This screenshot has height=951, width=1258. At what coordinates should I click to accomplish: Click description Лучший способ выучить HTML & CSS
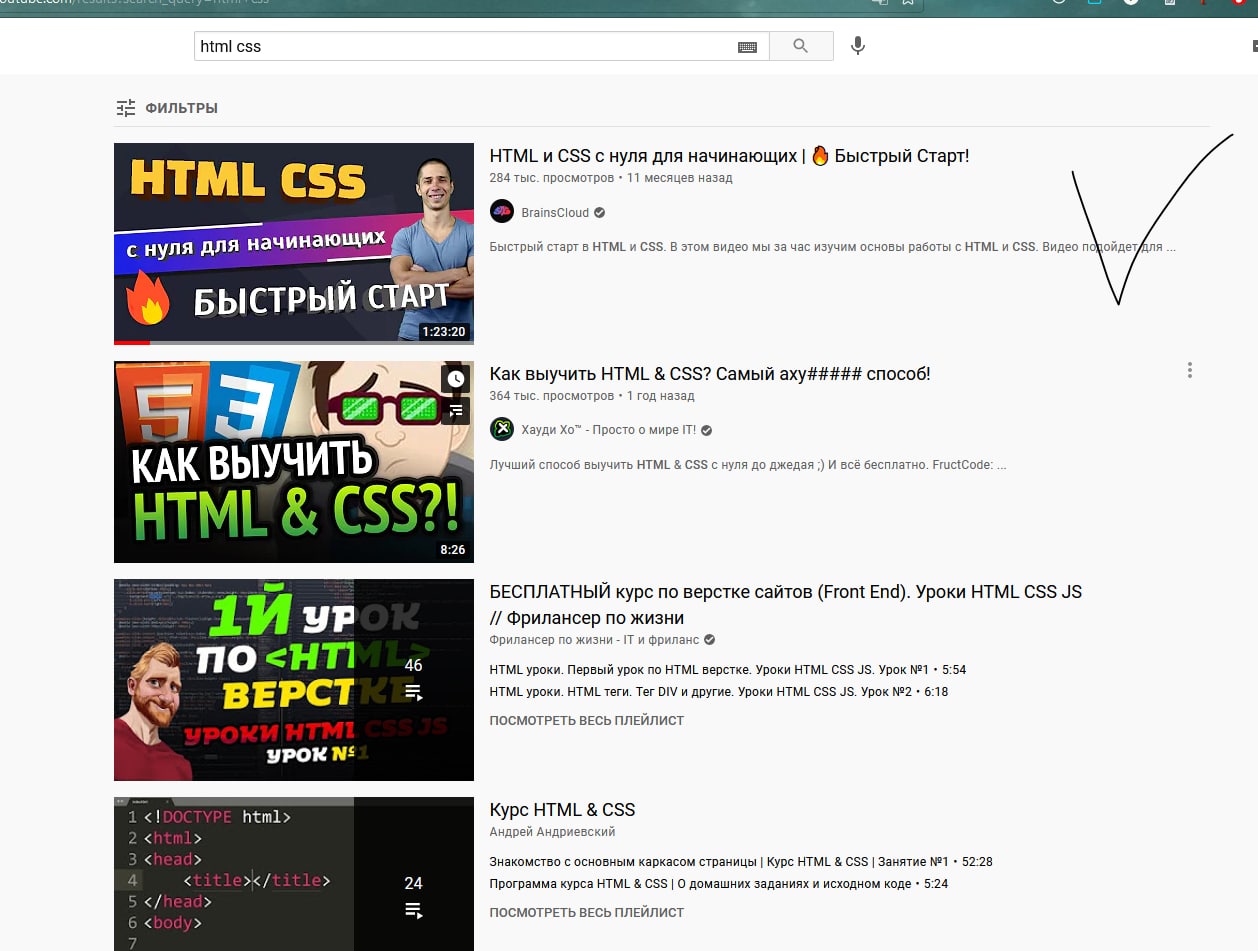(x=748, y=465)
